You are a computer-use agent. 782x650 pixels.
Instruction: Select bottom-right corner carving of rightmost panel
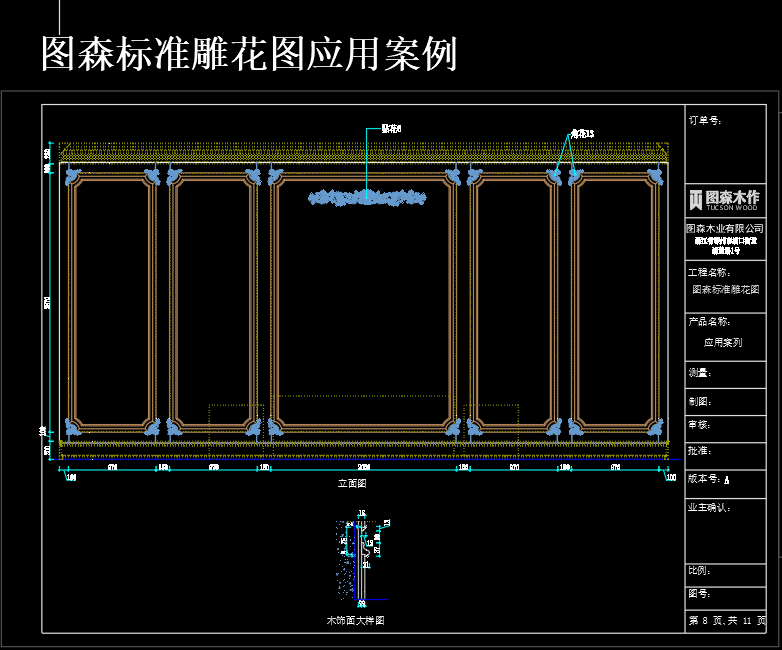pos(656,427)
